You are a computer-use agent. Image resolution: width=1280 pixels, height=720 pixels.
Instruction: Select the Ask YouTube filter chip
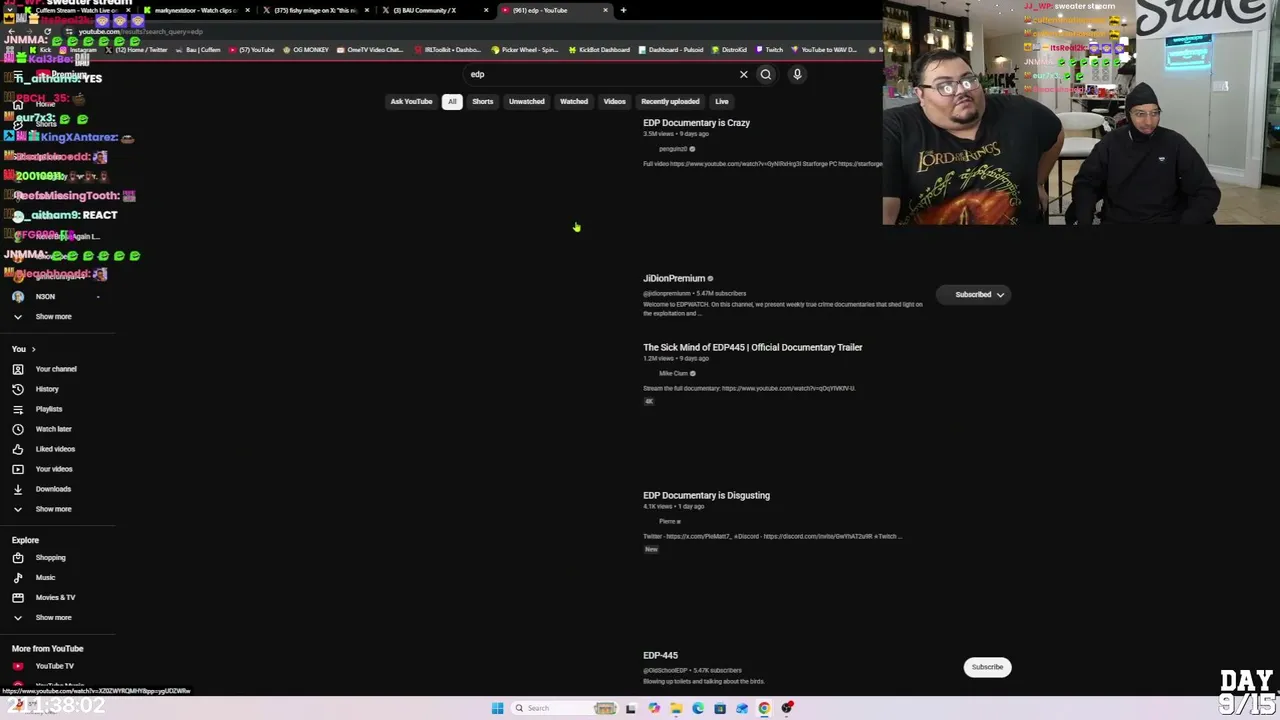tap(411, 101)
